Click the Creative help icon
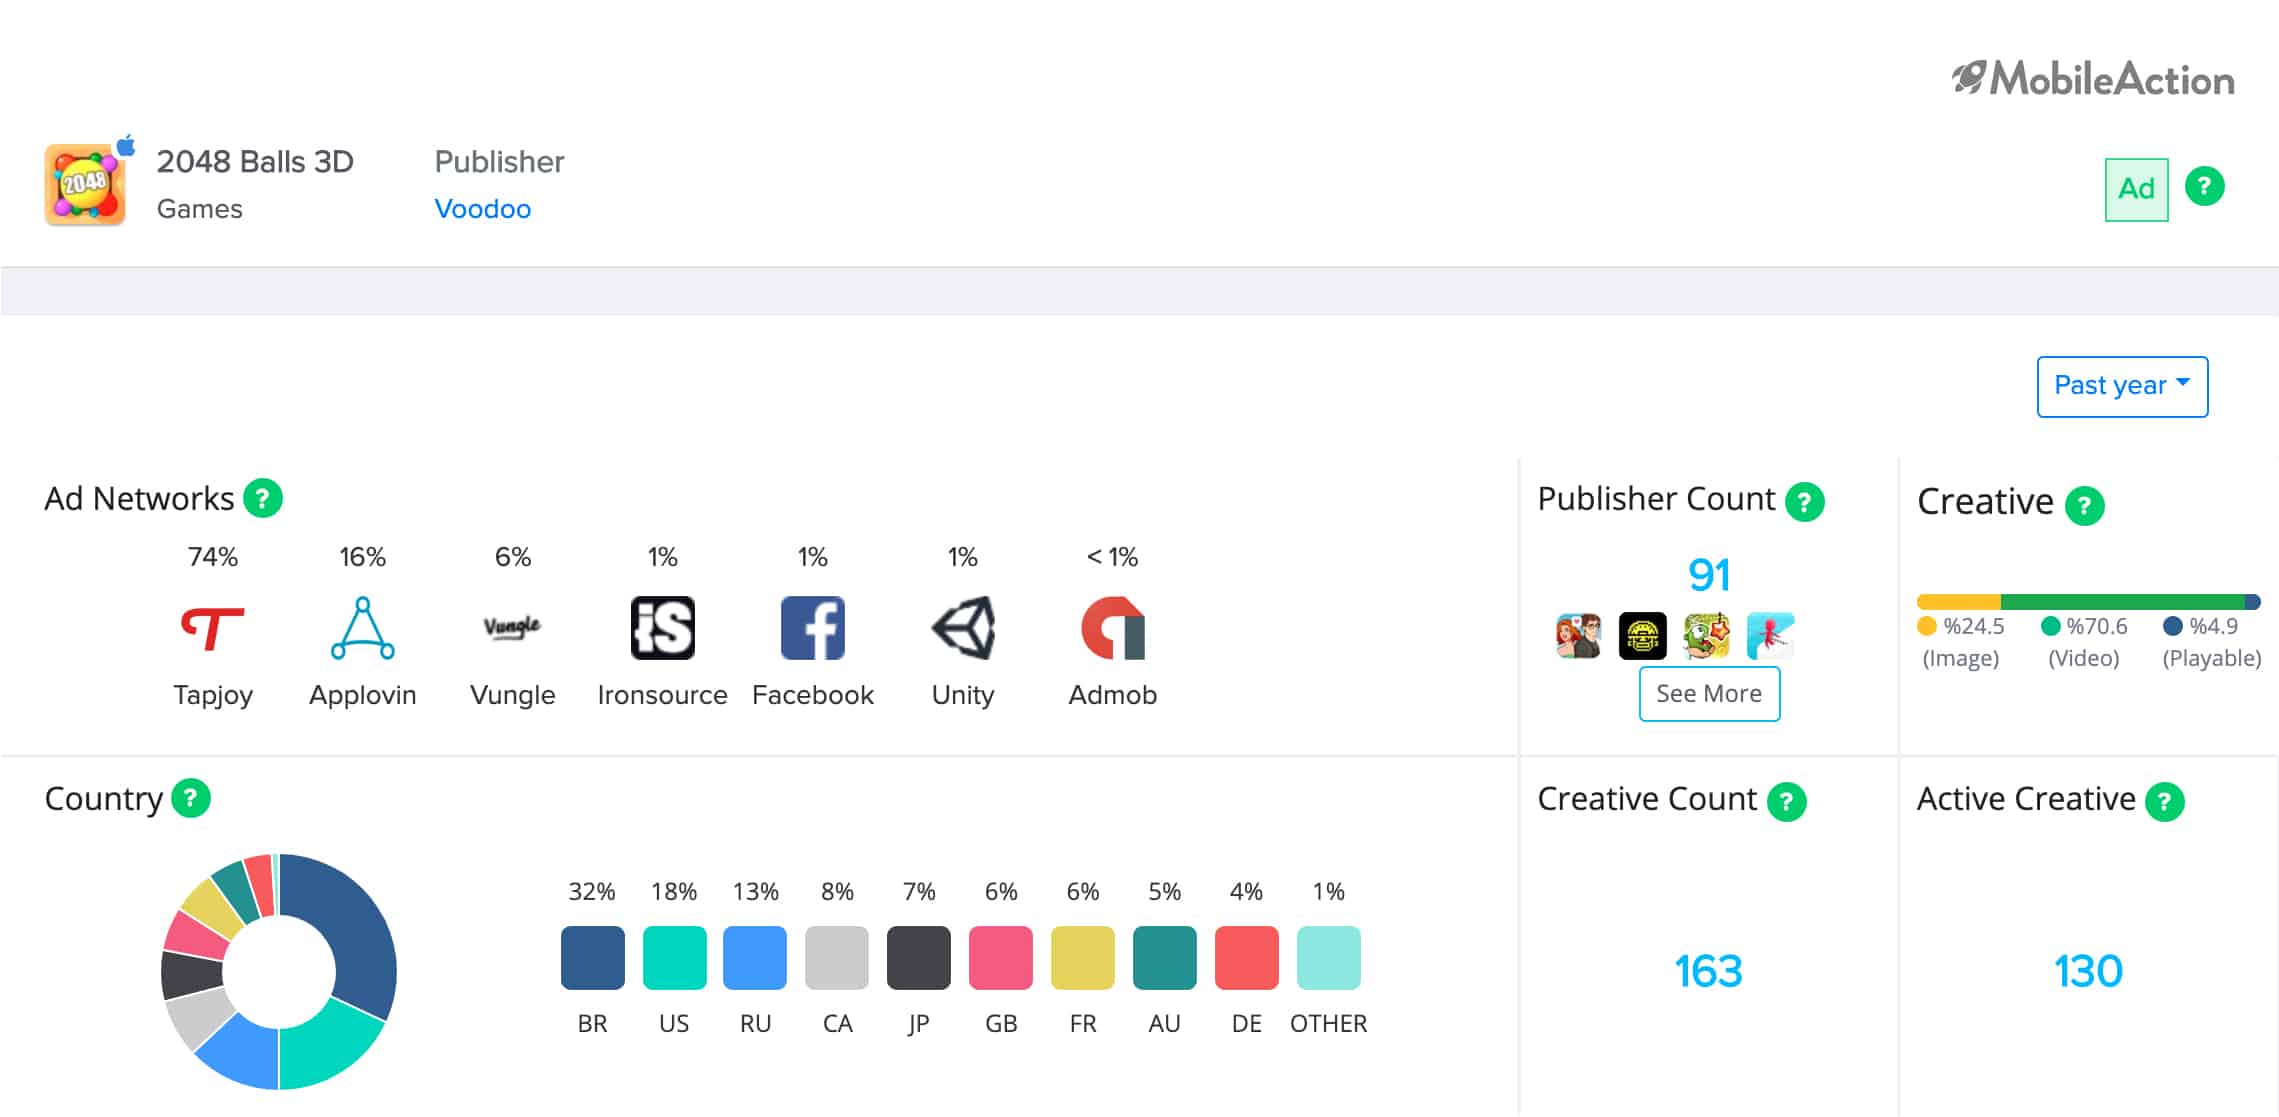Viewport: 2279px width, 1117px height. pyautogui.click(x=2085, y=506)
